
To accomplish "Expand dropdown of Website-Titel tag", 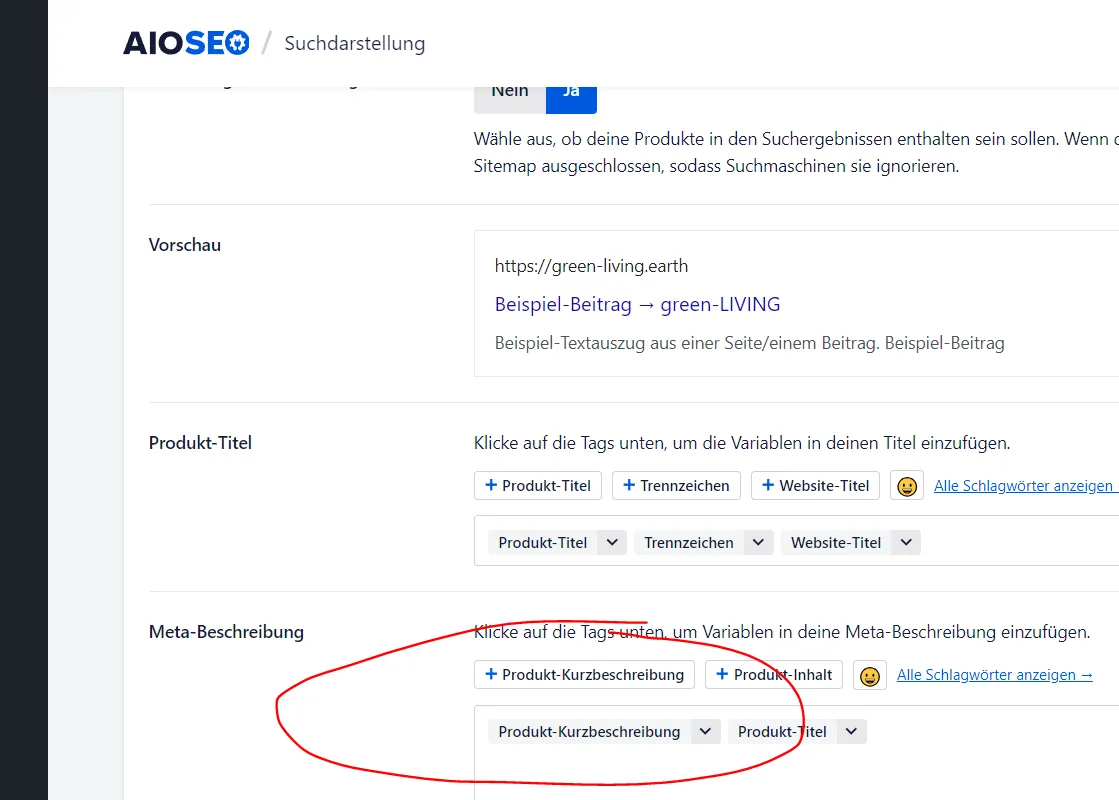I will pos(906,542).
